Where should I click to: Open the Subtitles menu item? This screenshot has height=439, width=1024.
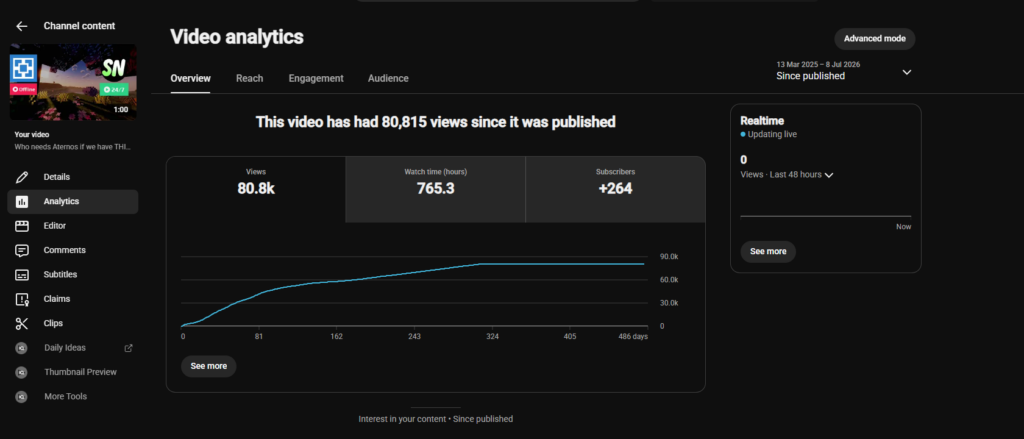[x=72, y=275]
